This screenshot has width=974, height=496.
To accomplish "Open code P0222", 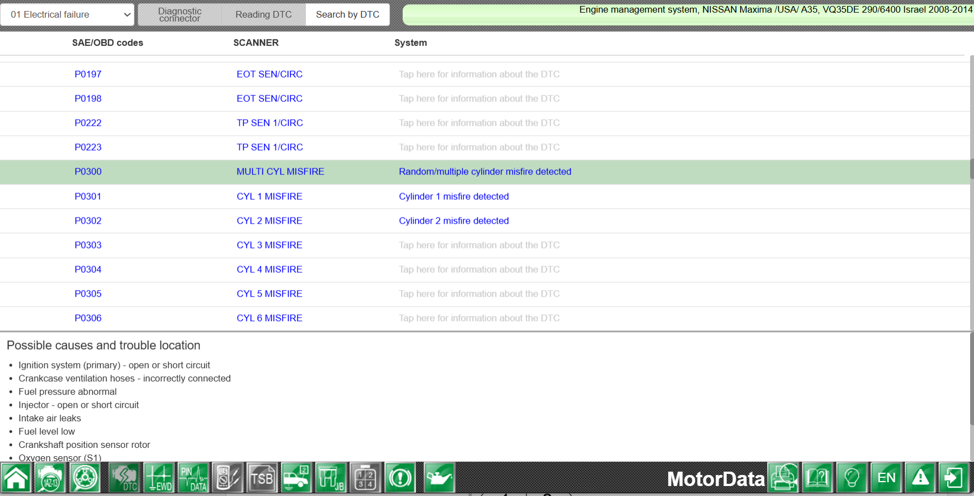I will [x=88, y=122].
